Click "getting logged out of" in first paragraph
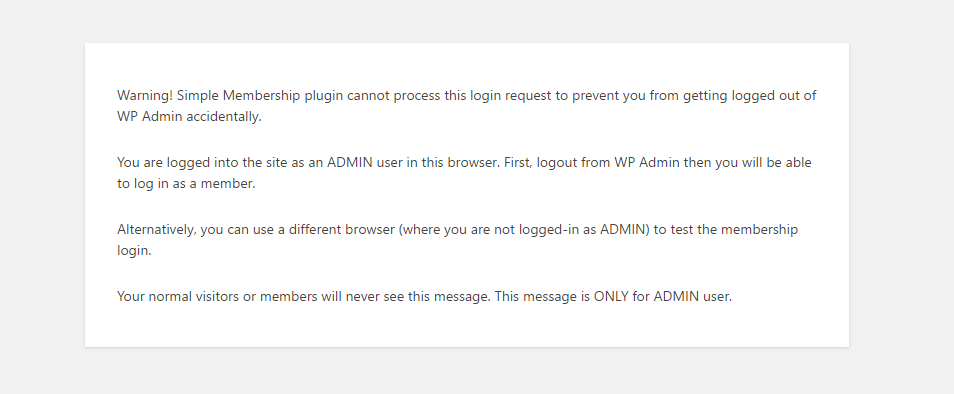Image resolution: width=954 pixels, height=394 pixels. 750,95
